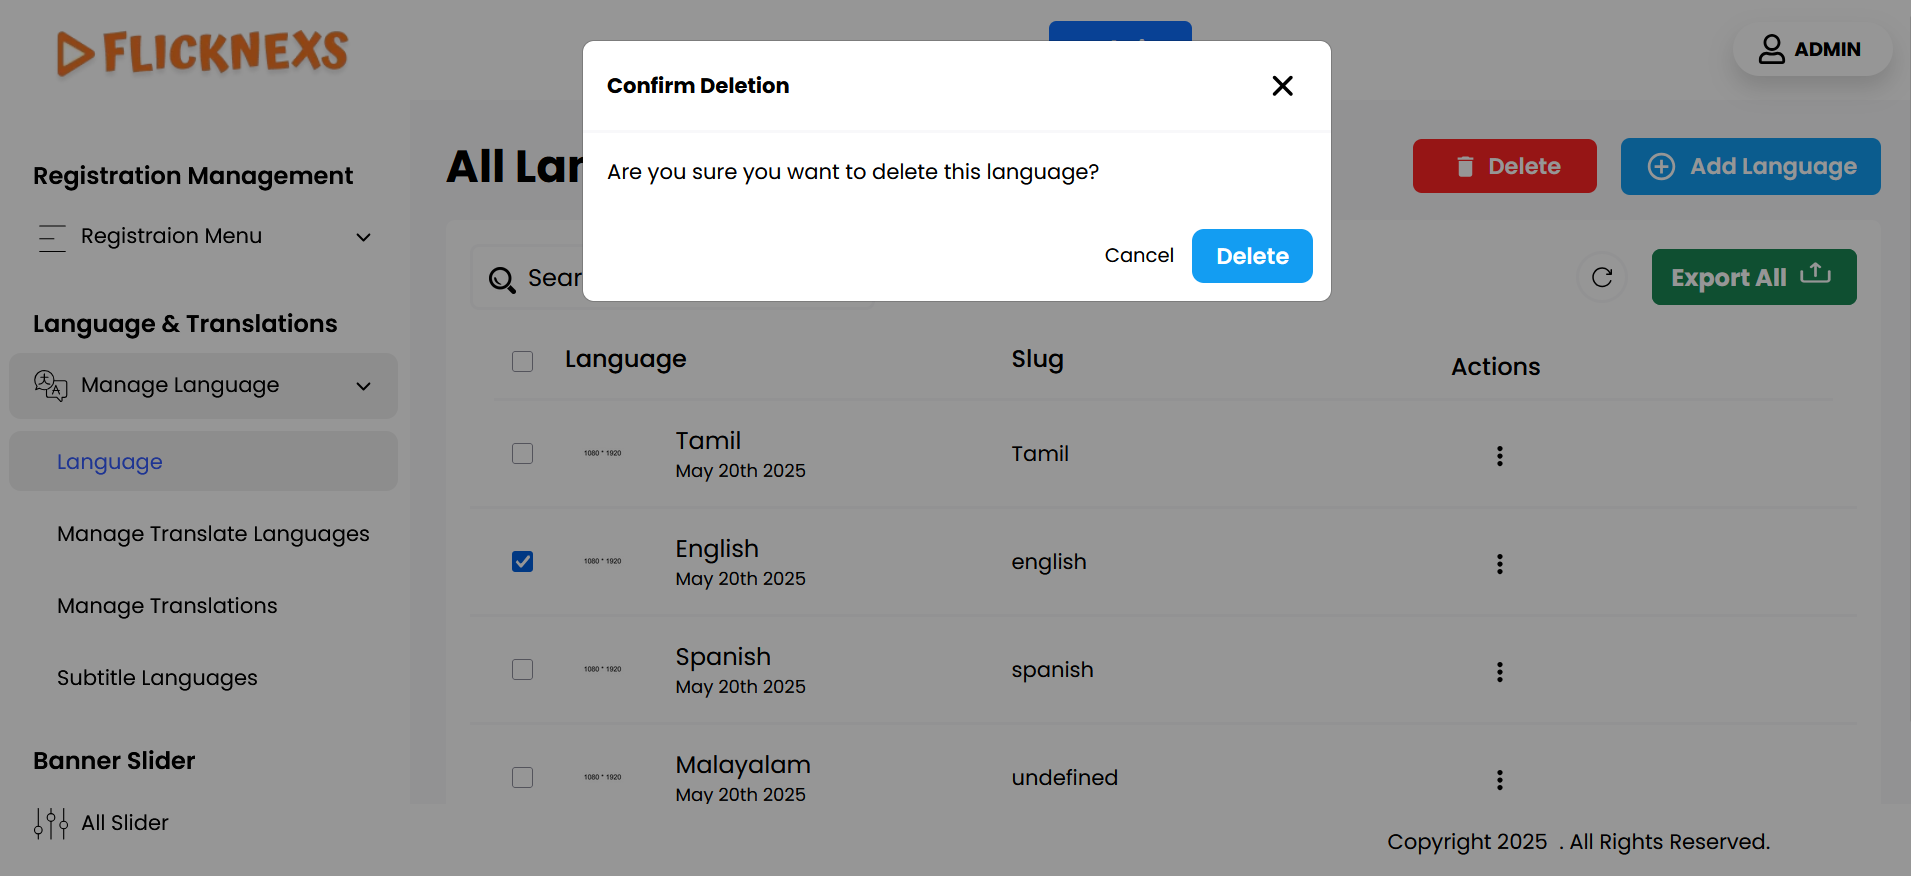Open the three-dot actions menu for Spanish
The height and width of the screenshot is (876, 1911).
pyautogui.click(x=1499, y=672)
